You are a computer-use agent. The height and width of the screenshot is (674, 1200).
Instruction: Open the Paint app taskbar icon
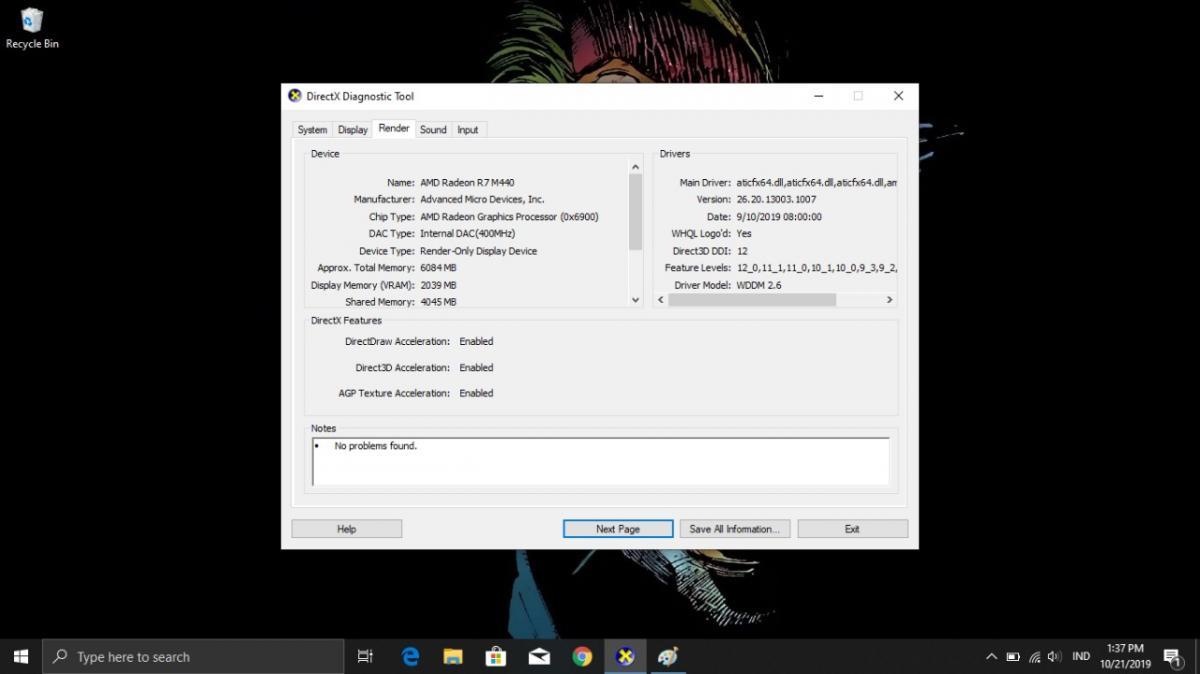667,656
